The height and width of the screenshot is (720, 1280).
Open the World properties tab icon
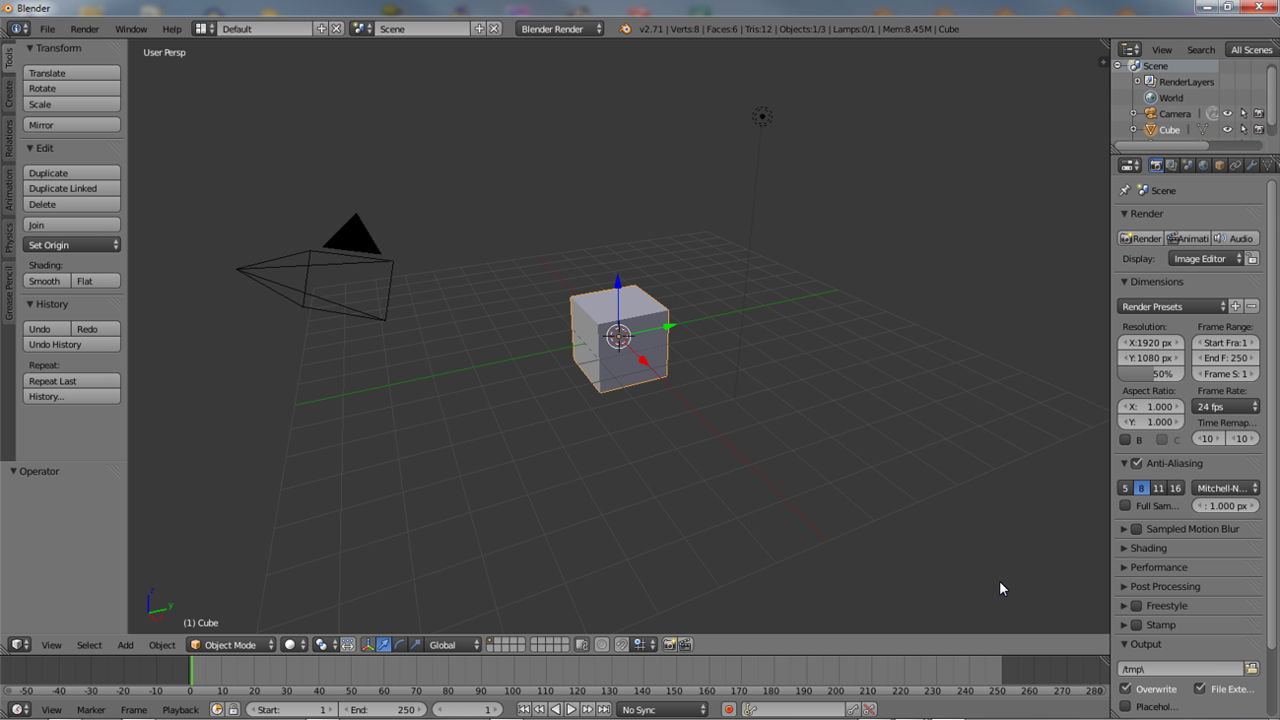pos(1203,165)
